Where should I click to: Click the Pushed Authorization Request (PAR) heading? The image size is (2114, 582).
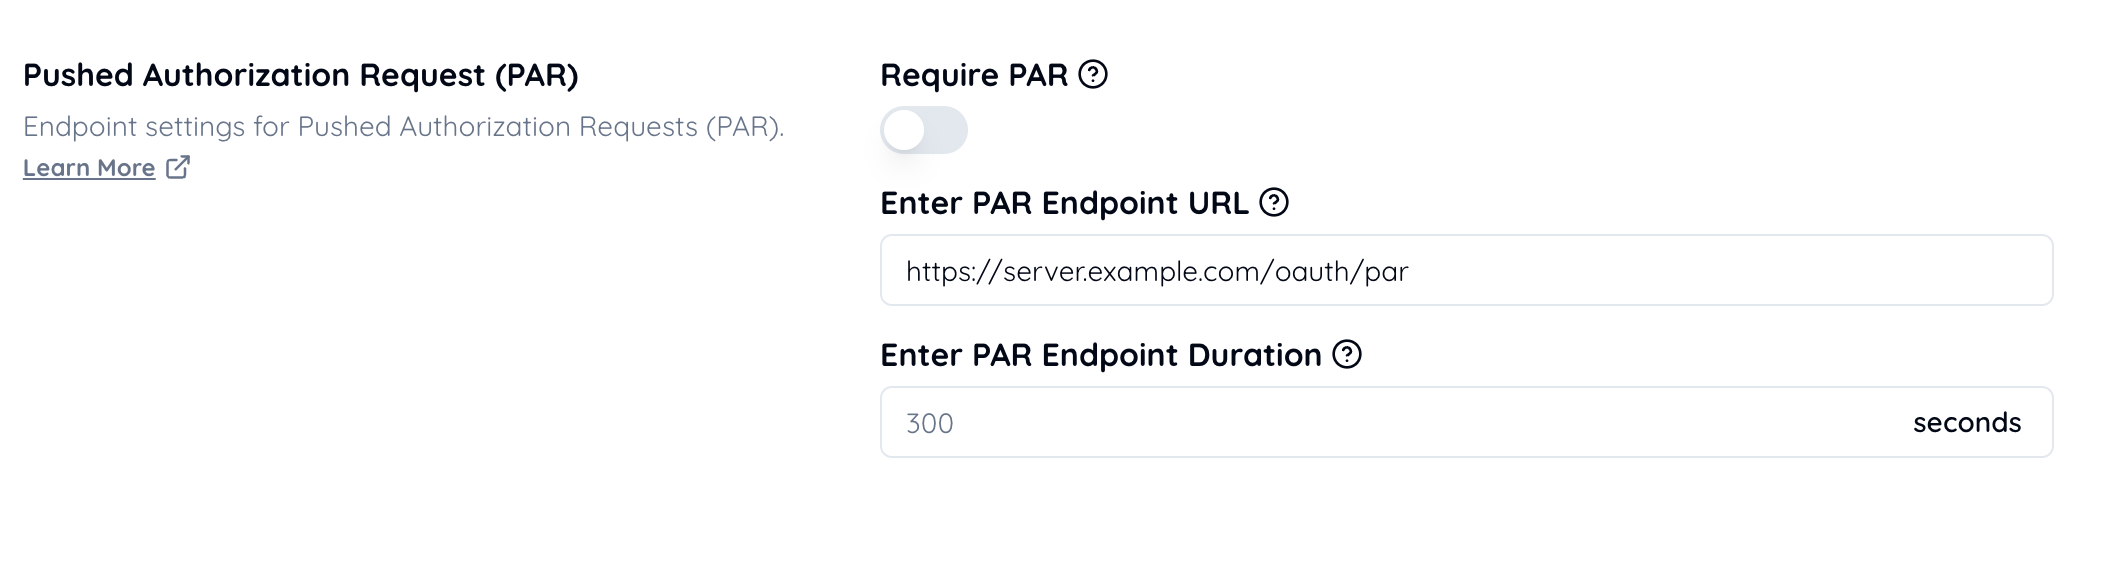point(300,75)
